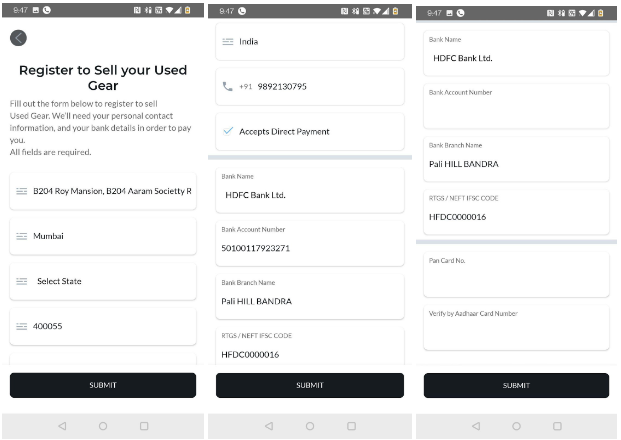This screenshot has width=621, height=440.
Task: Click the list icon beside India
Action: 228,42
